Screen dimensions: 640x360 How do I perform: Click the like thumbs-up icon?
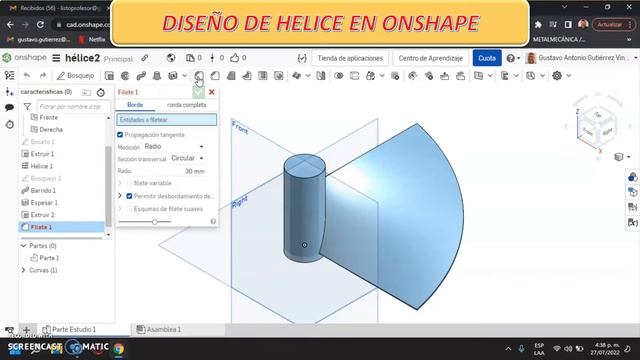click(234, 58)
